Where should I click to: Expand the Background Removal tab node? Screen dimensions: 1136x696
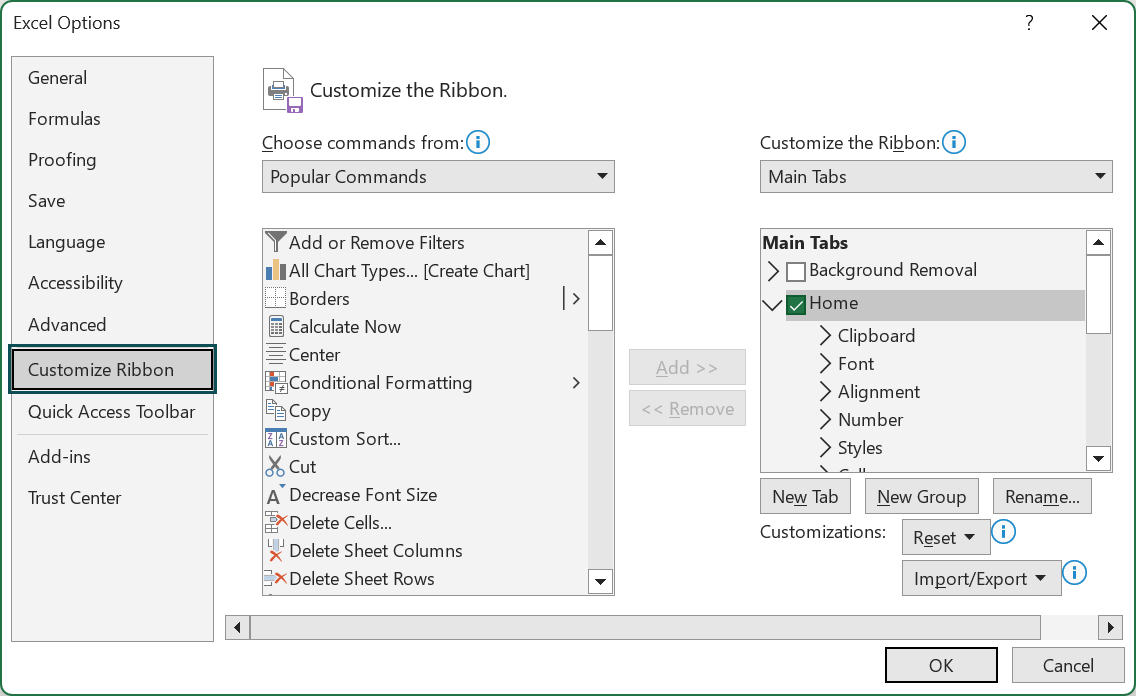(773, 272)
